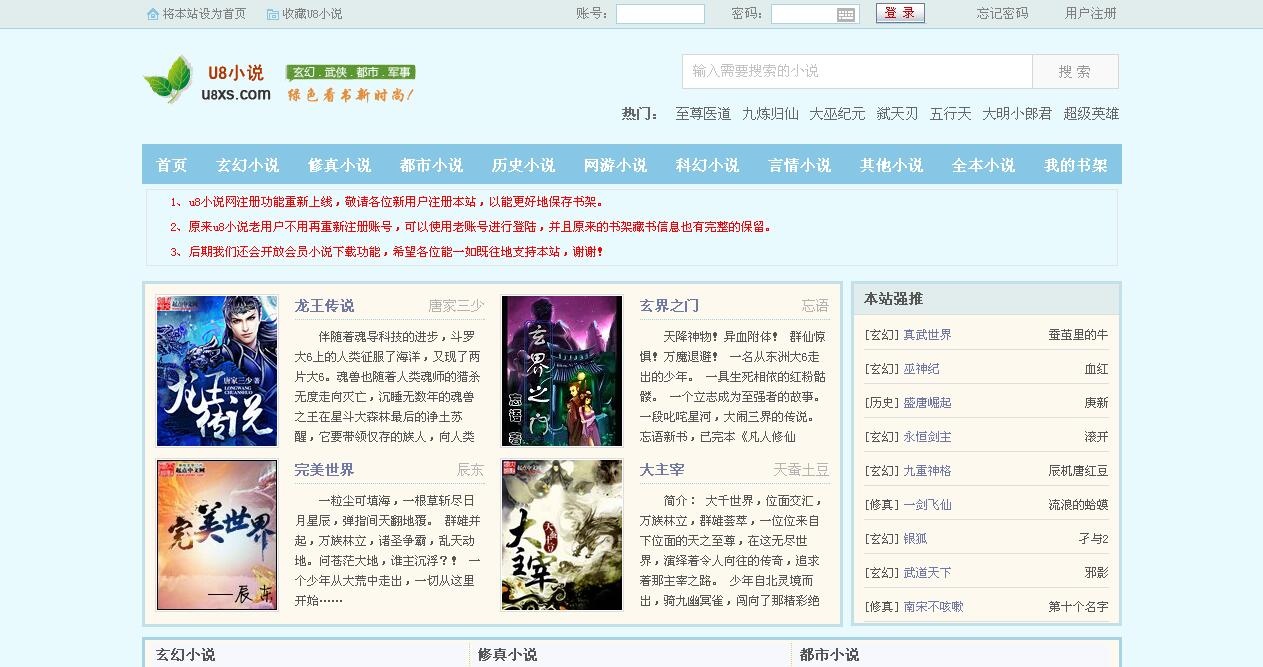Viewport: 1263px width, 667px height.
Task: Focus the 账号 account input field
Action: pos(660,14)
